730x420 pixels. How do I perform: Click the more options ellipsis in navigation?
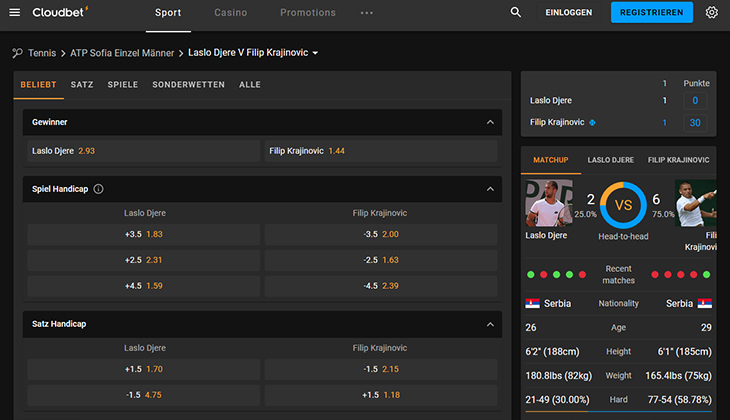pos(366,13)
